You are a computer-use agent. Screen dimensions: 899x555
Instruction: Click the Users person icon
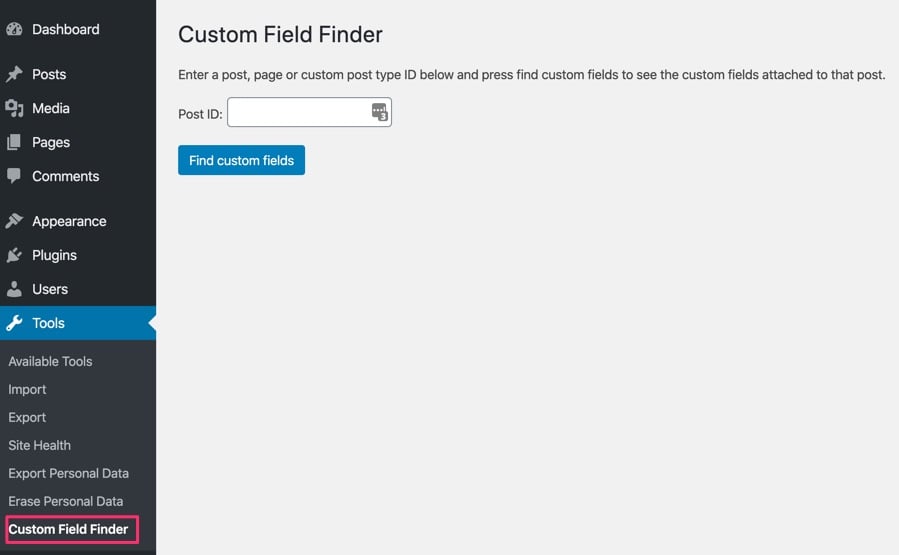14,289
